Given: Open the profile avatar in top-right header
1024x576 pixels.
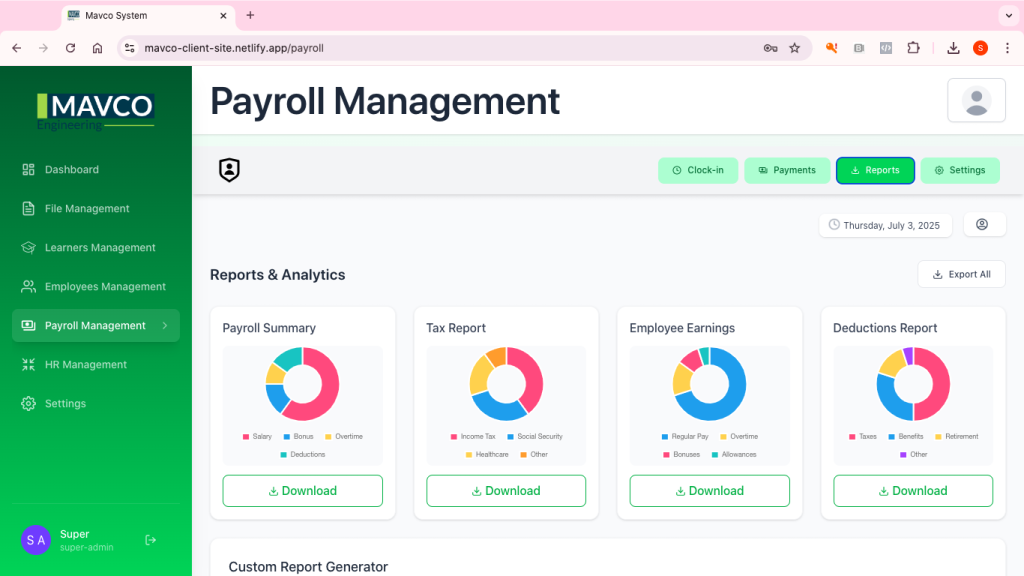Looking at the screenshot, I should 976,100.
